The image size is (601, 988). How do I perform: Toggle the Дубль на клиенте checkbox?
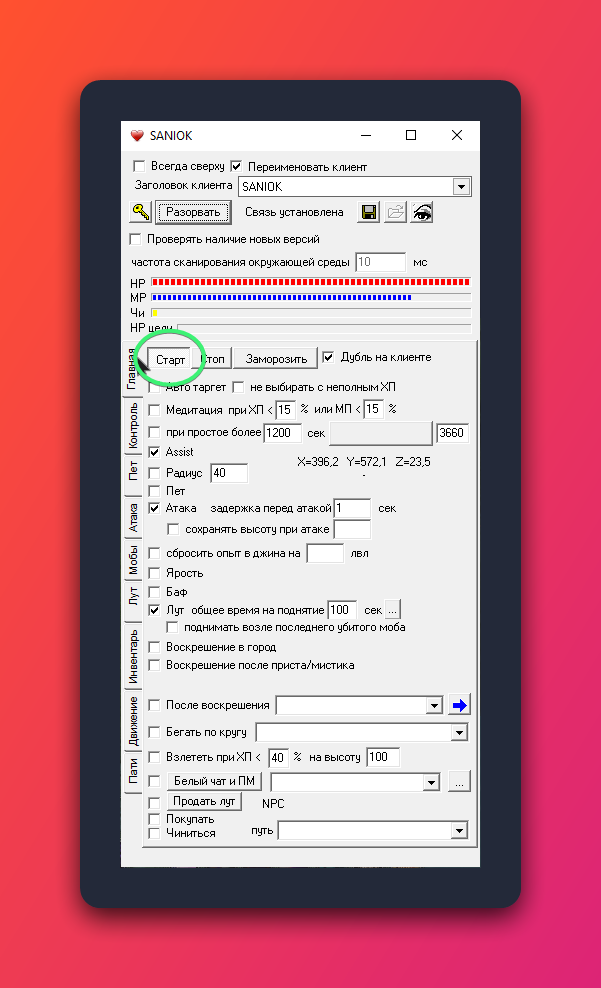point(328,357)
